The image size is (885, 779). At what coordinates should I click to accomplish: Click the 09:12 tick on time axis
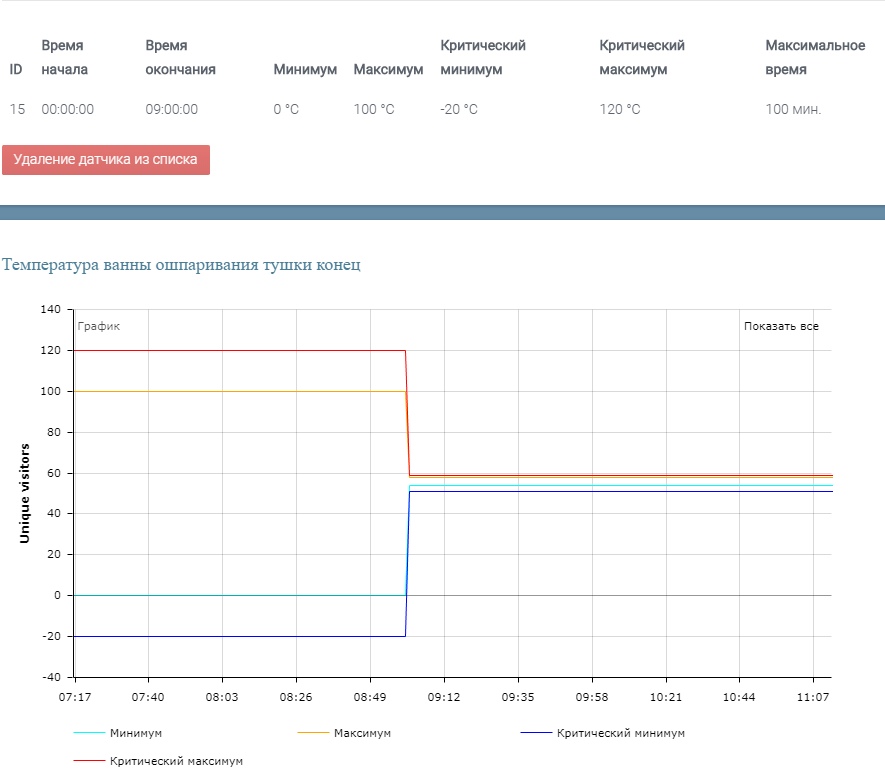click(444, 697)
